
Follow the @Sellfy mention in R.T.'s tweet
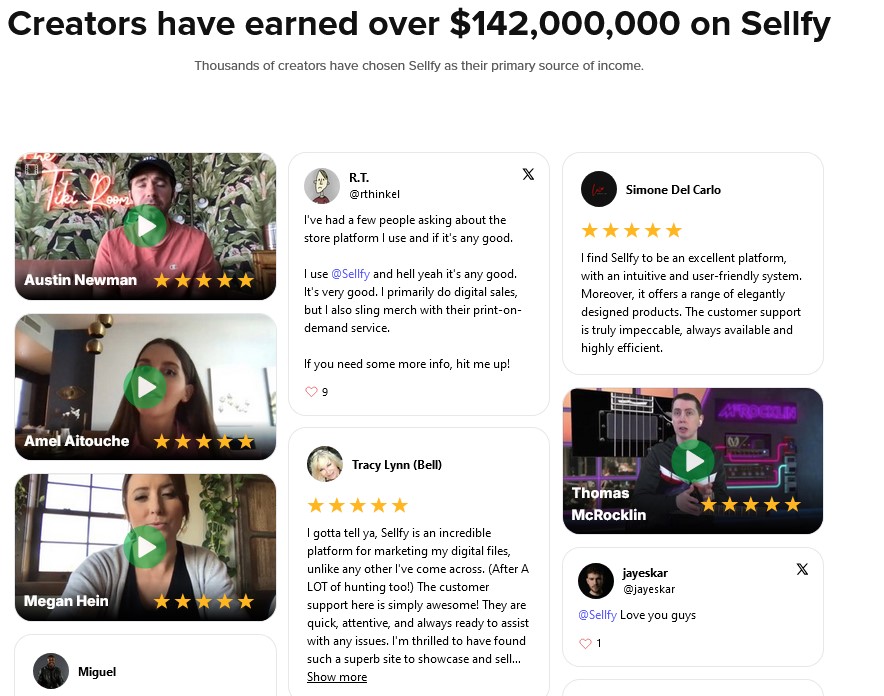350,274
